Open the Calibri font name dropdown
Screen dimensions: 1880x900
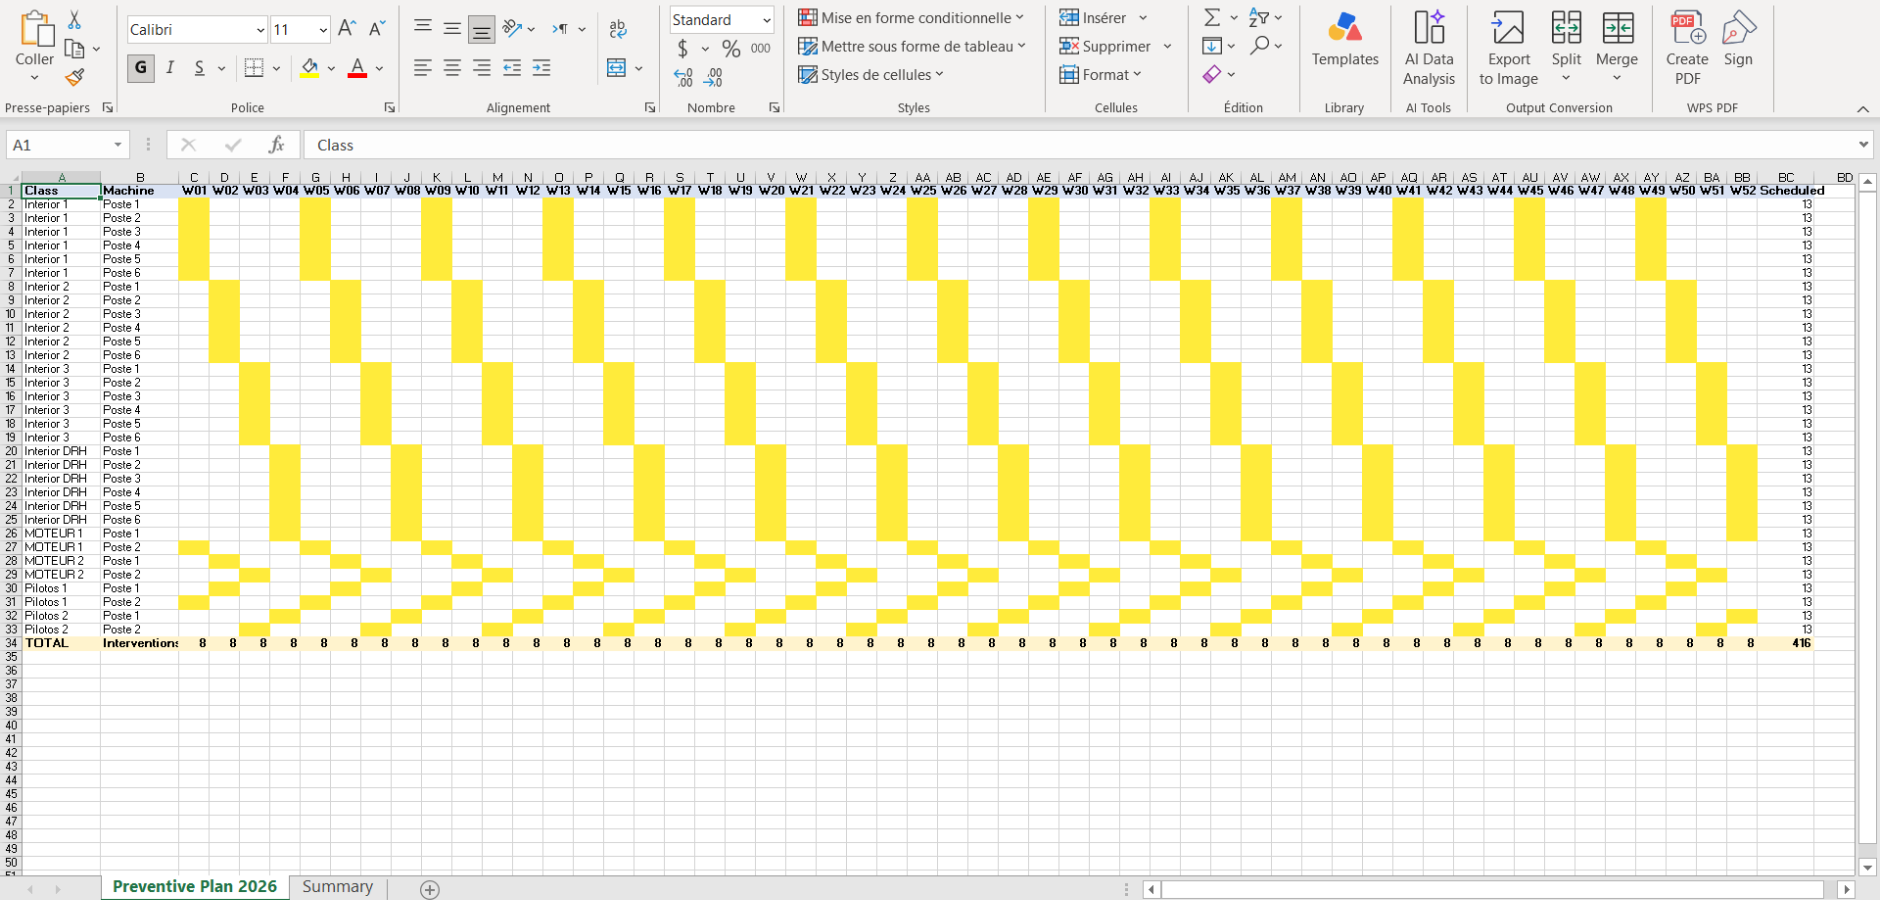[x=260, y=30]
